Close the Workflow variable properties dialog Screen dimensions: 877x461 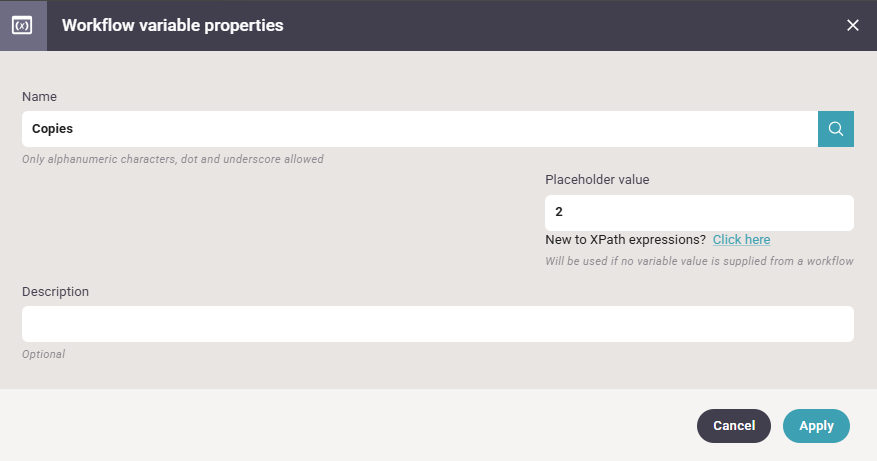coord(852,25)
